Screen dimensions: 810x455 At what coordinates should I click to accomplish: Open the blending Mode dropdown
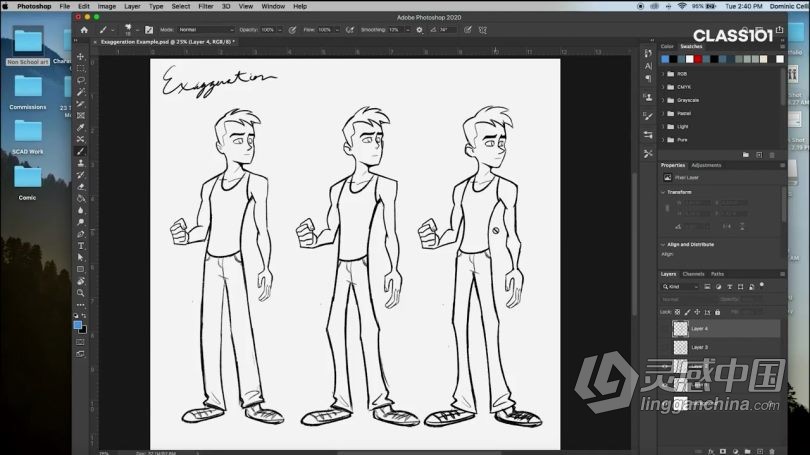206,30
